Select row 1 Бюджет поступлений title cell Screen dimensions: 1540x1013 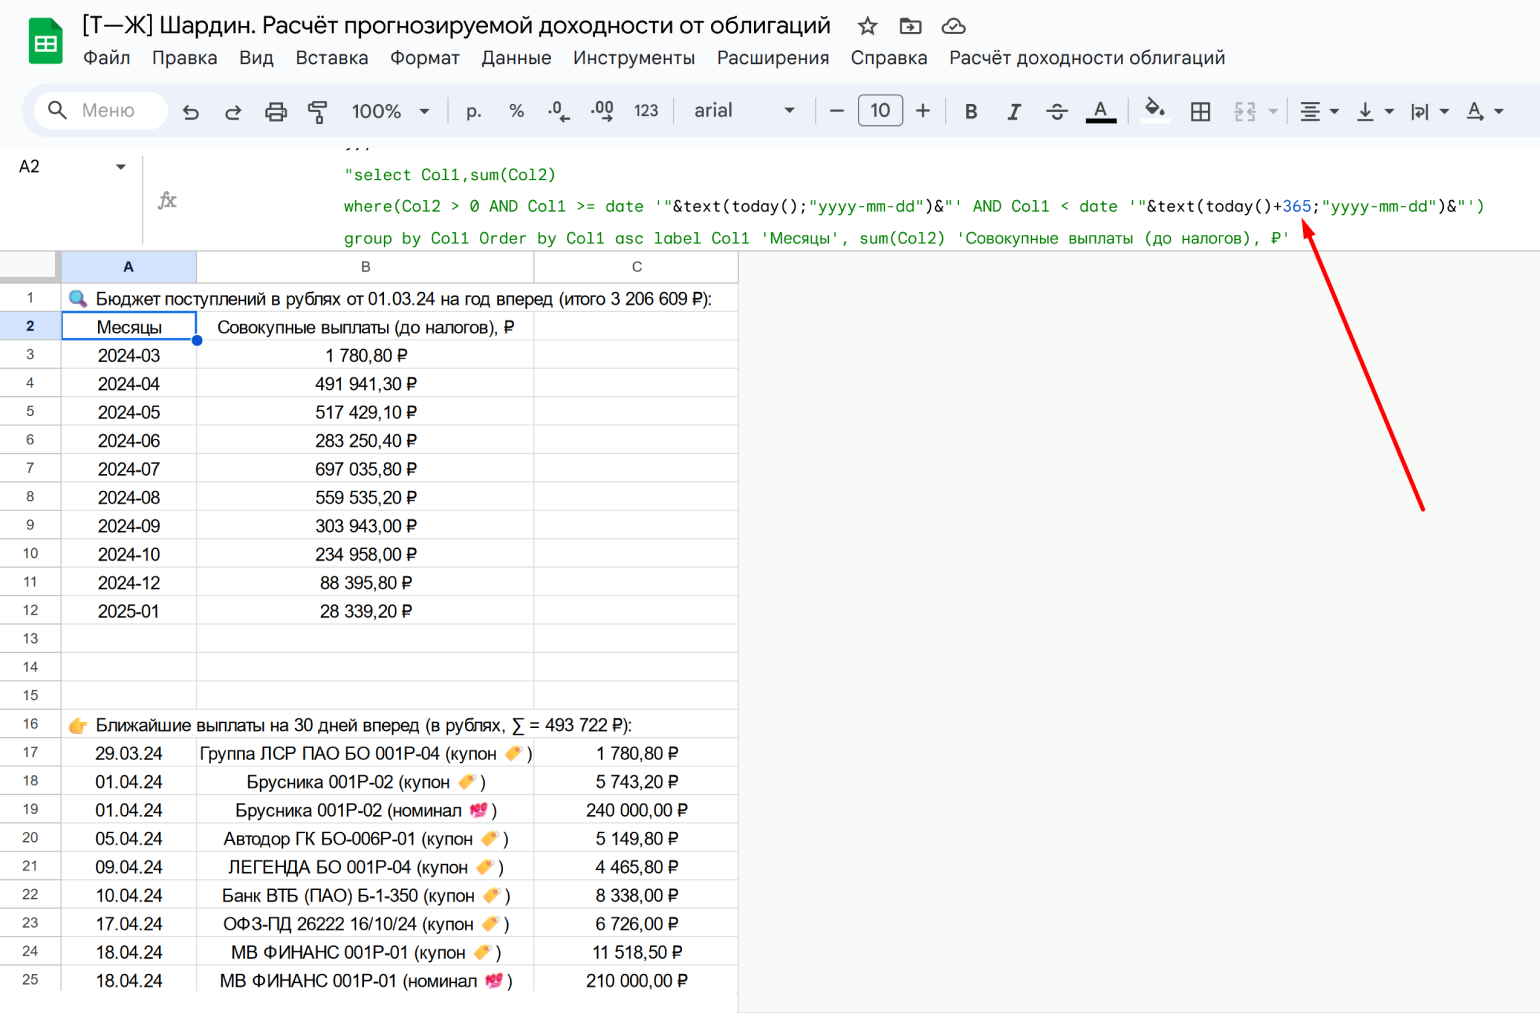click(400, 298)
